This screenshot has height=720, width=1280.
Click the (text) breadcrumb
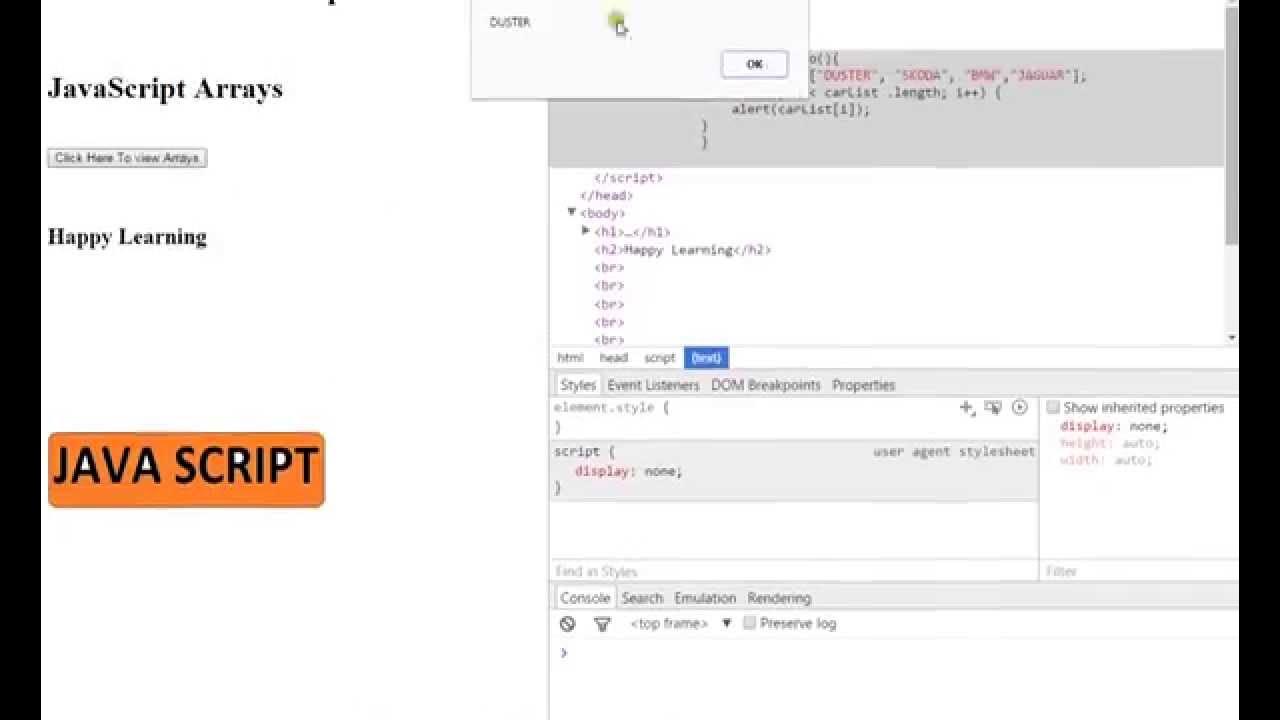(706, 358)
